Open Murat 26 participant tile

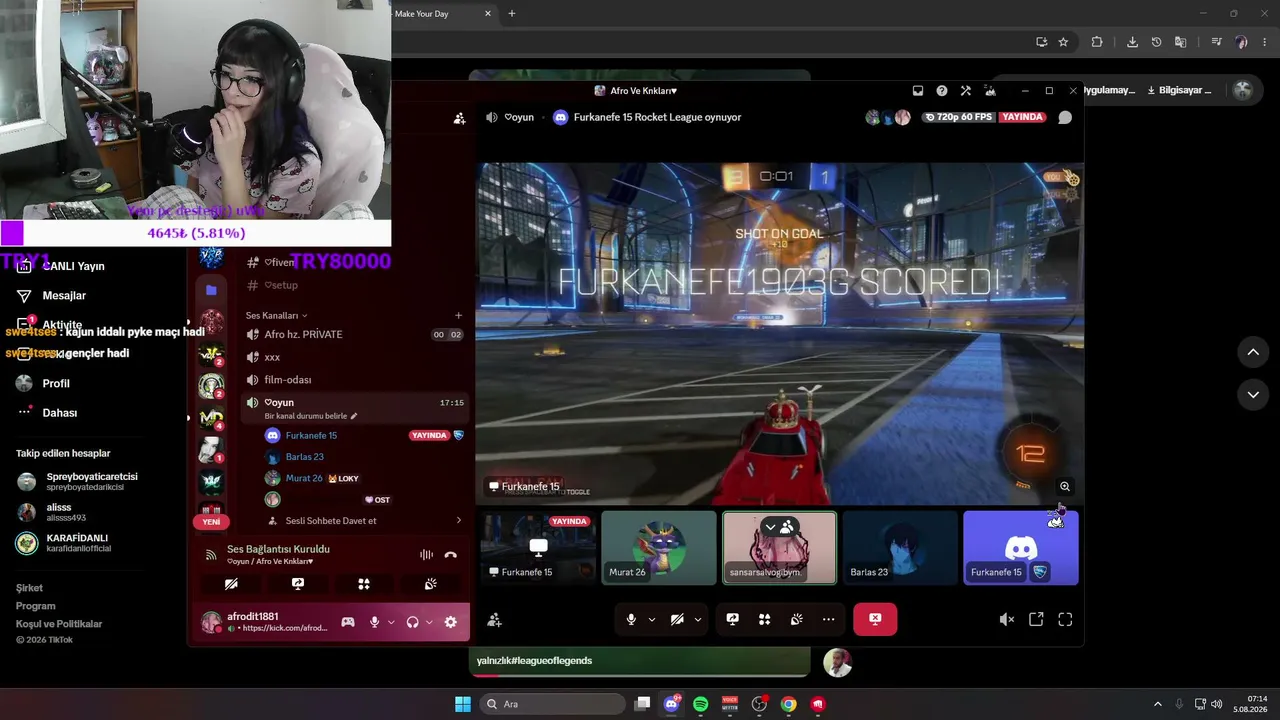tap(659, 547)
